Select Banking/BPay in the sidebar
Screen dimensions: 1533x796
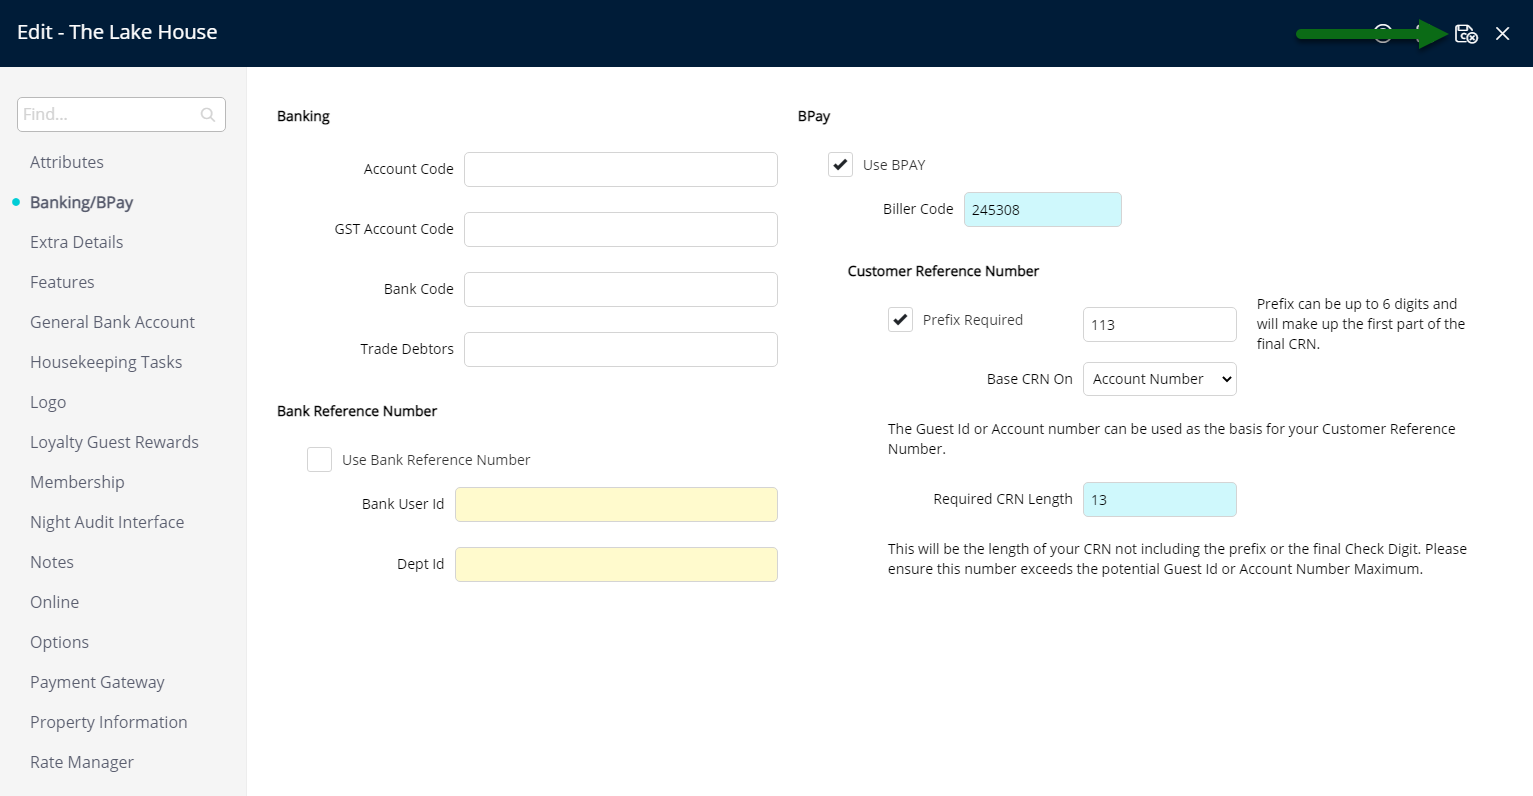[81, 202]
